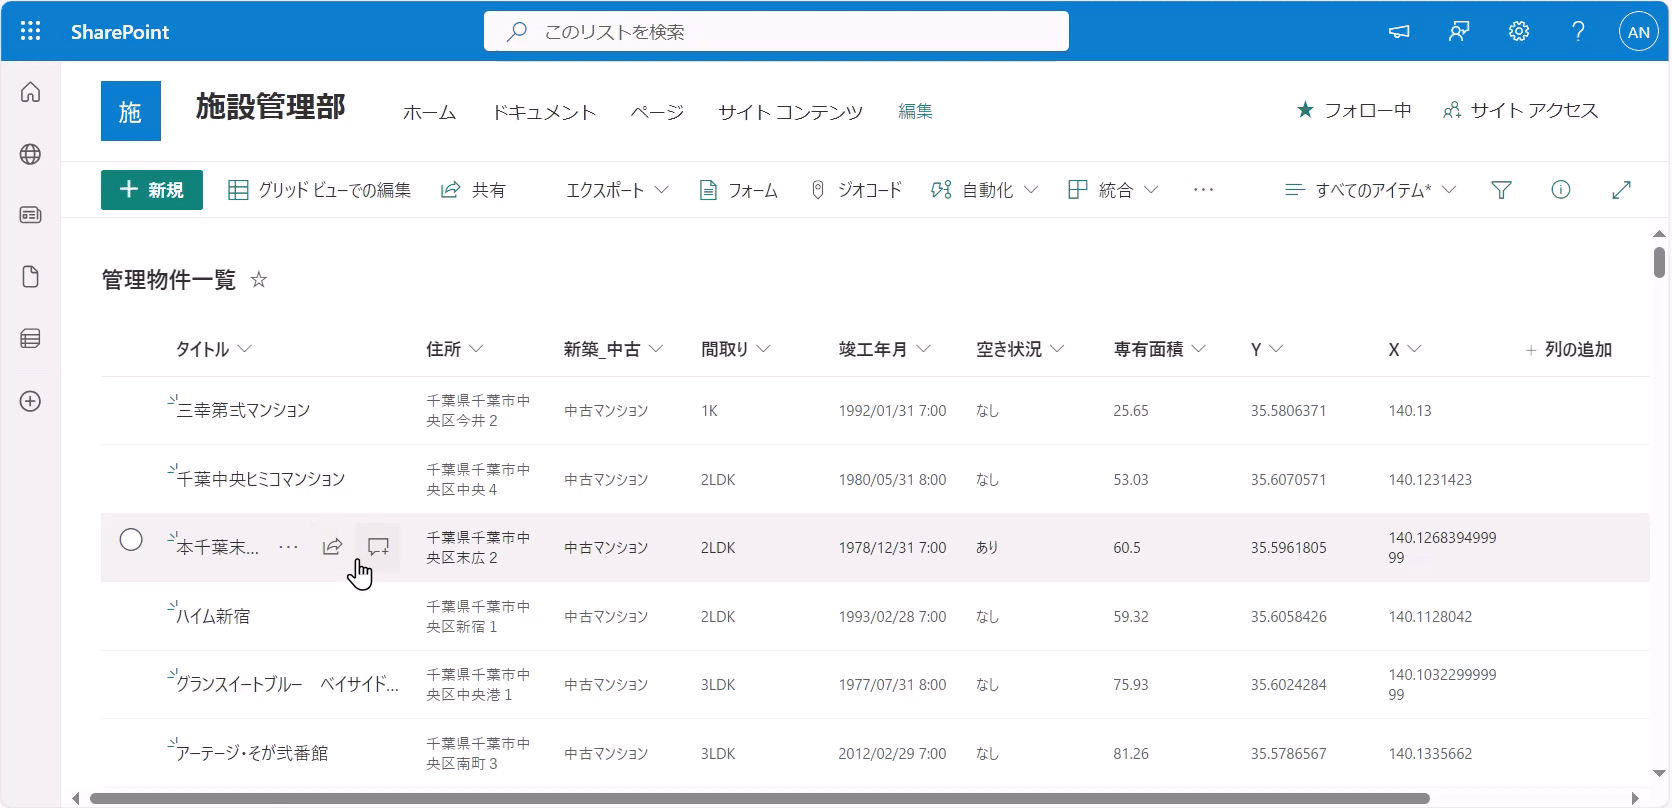The image size is (1672, 808).
Task: Click the create plus icon in left rail
Action: [x=30, y=401]
